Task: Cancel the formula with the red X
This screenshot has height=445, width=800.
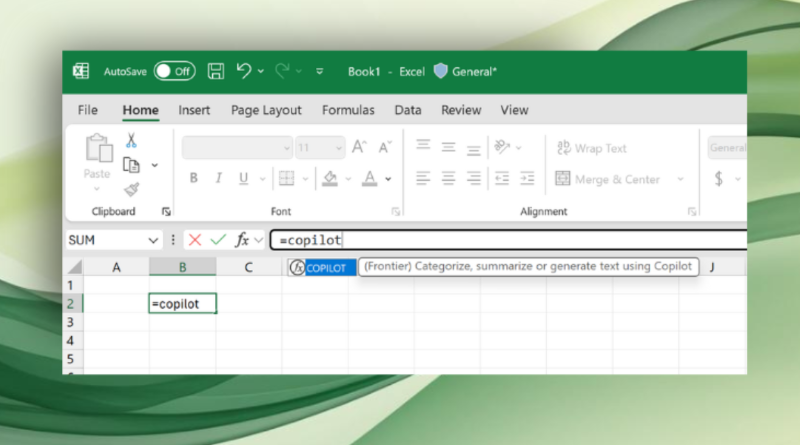Action: [194, 240]
